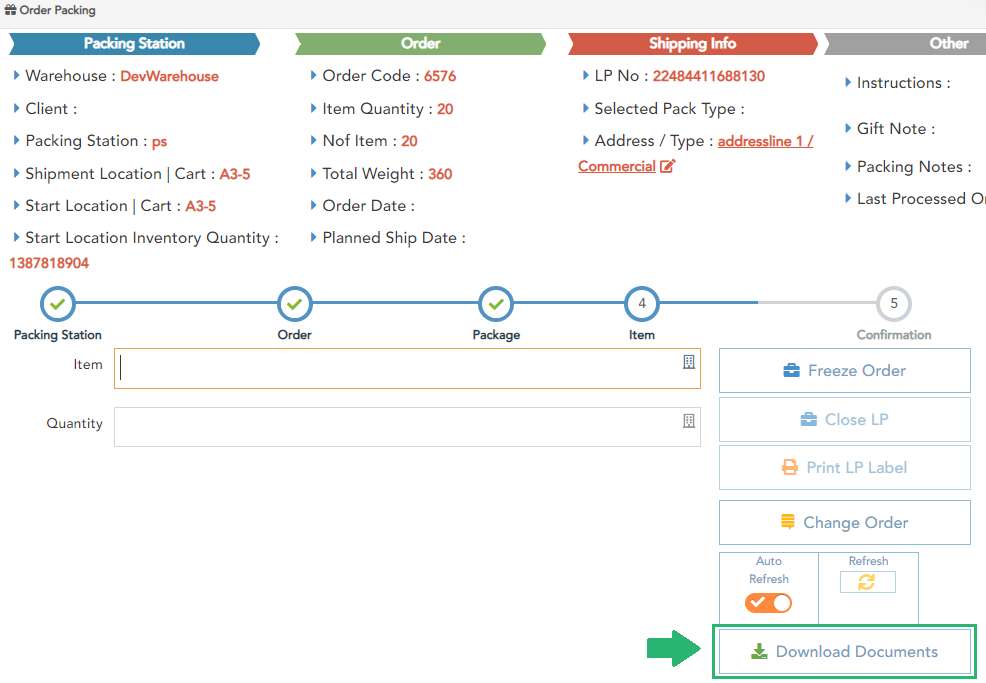986x683 pixels.
Task: Click the green checkmark on Packing Station step
Action: click(57, 303)
